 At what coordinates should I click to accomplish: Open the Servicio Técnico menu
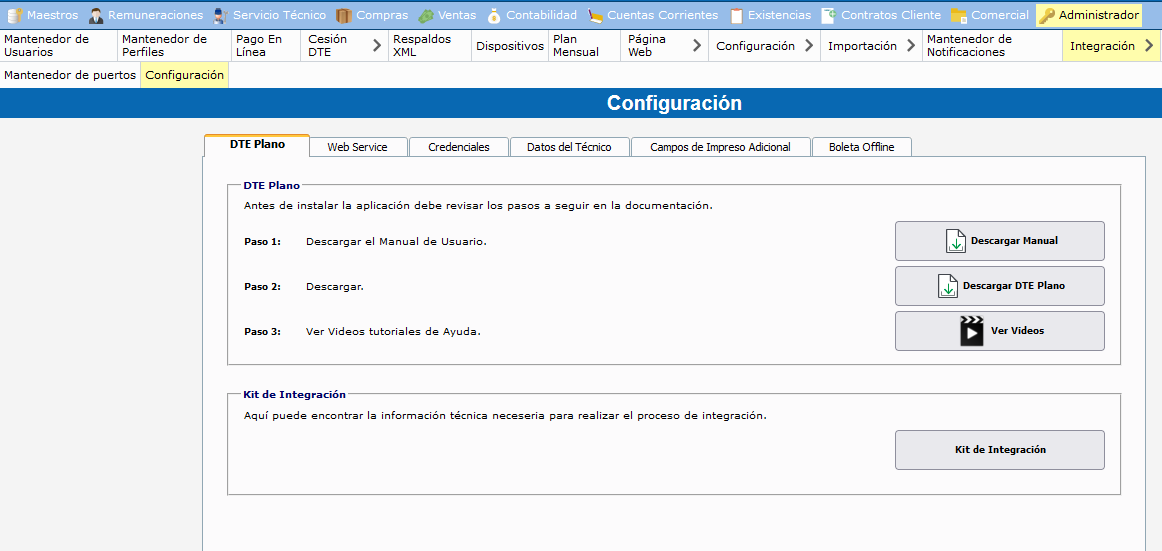click(270, 15)
